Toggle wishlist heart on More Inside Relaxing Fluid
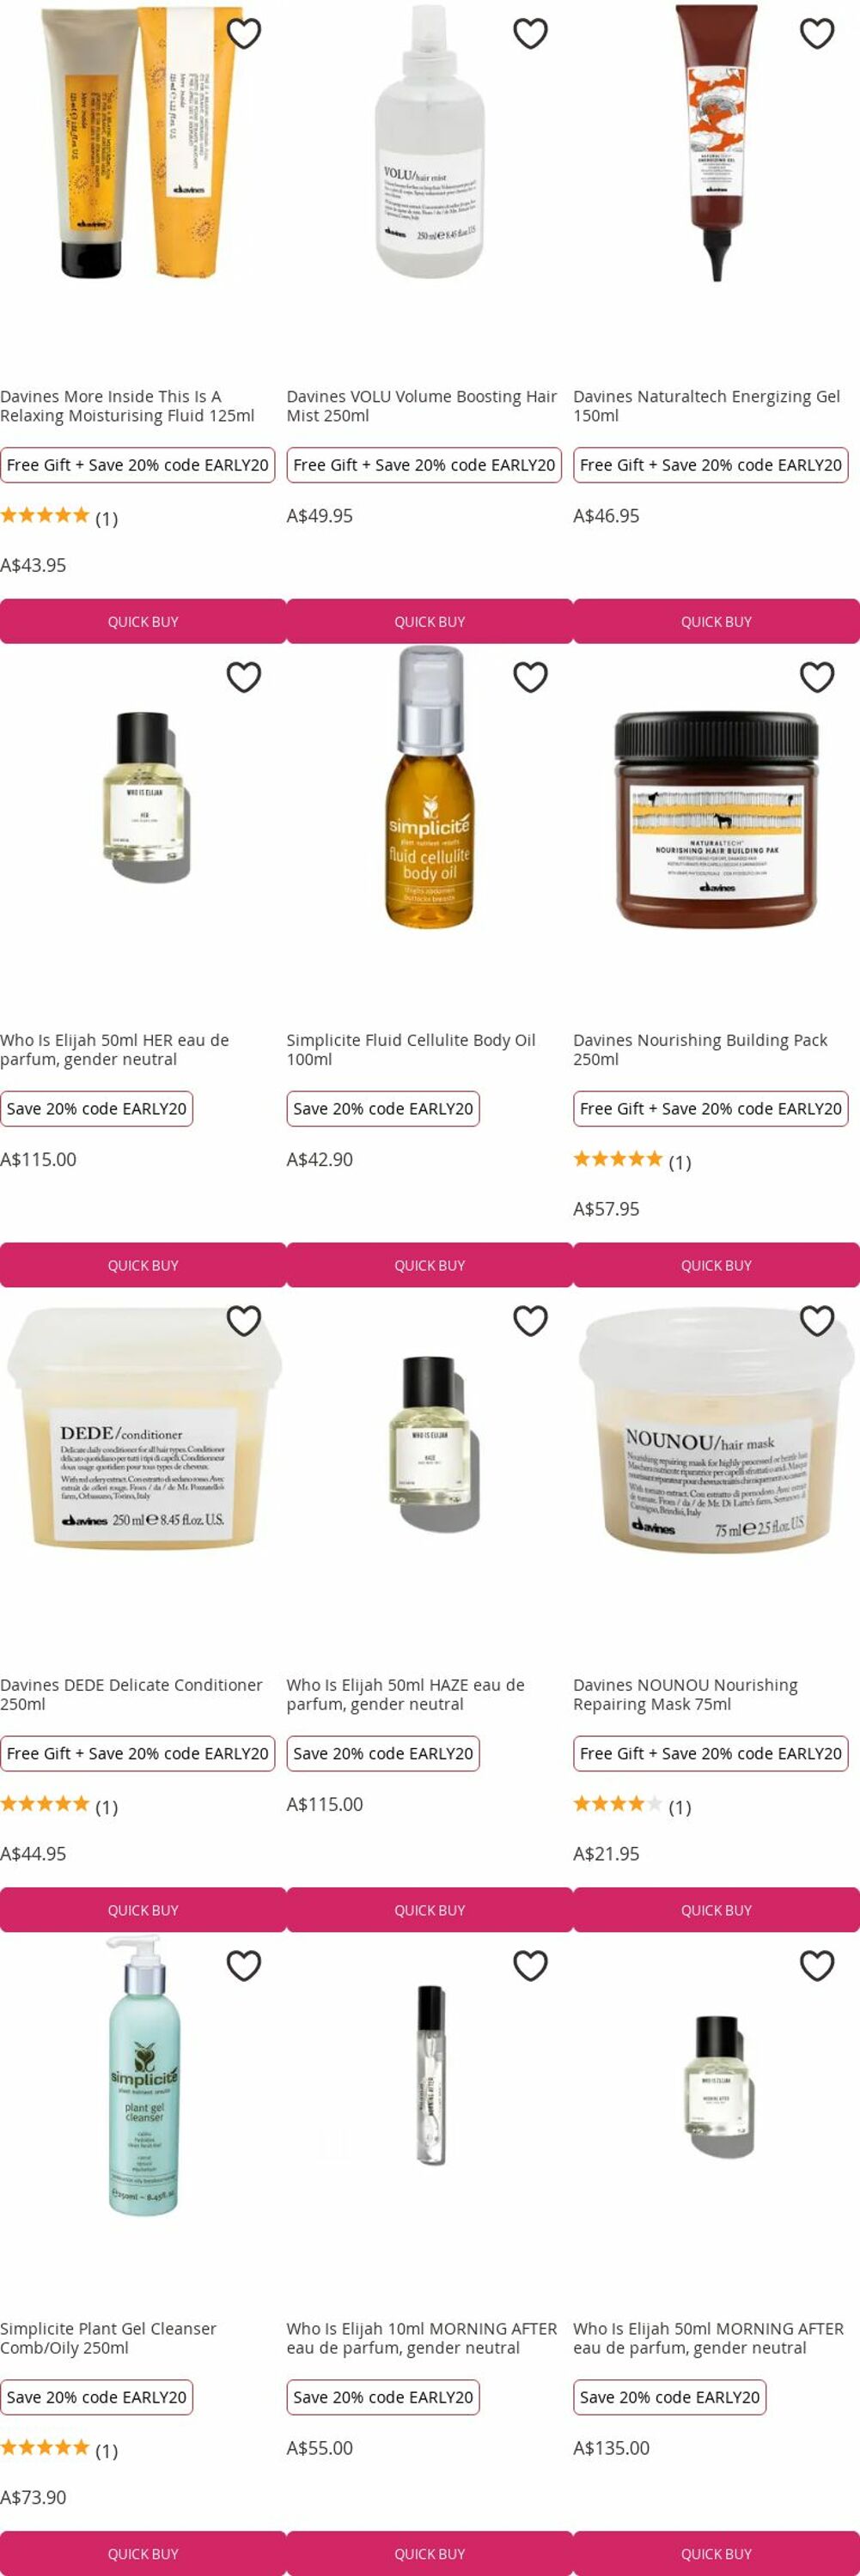 (x=244, y=33)
